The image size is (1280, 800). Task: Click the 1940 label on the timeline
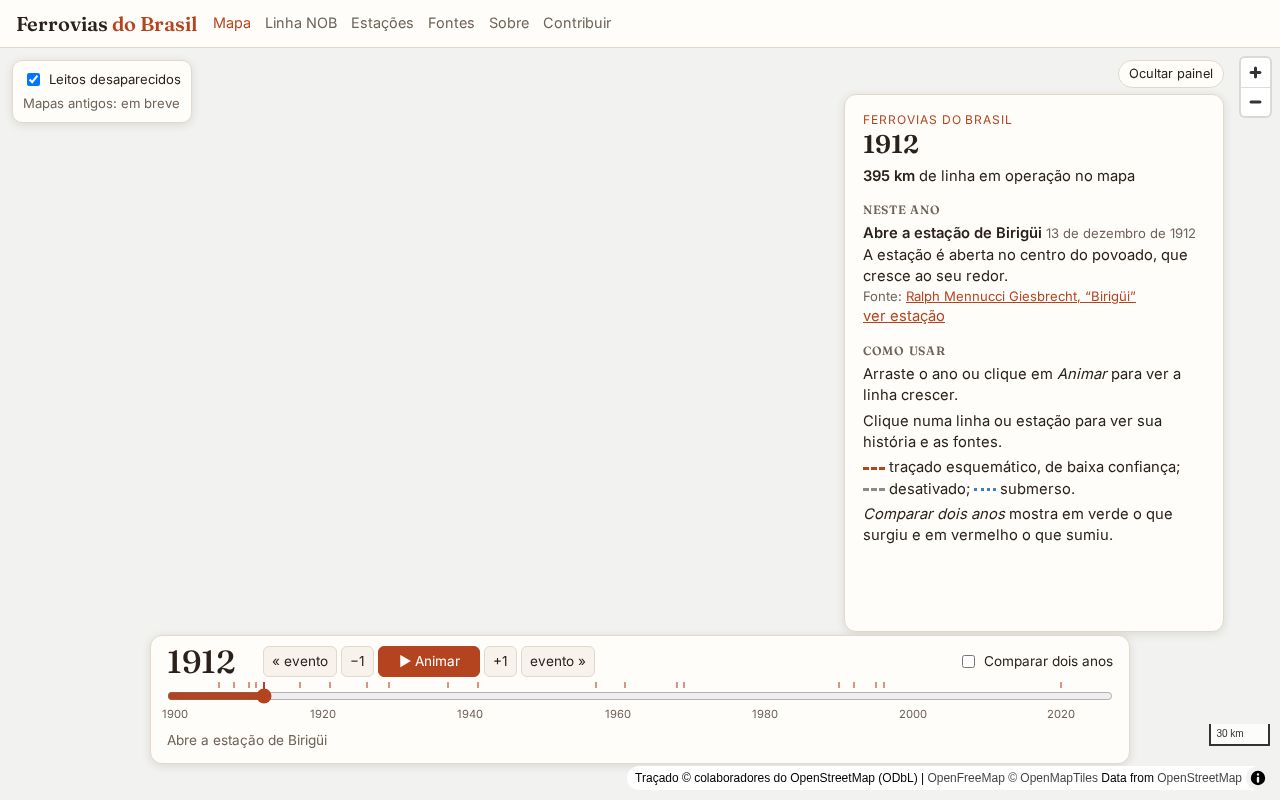coord(470,714)
